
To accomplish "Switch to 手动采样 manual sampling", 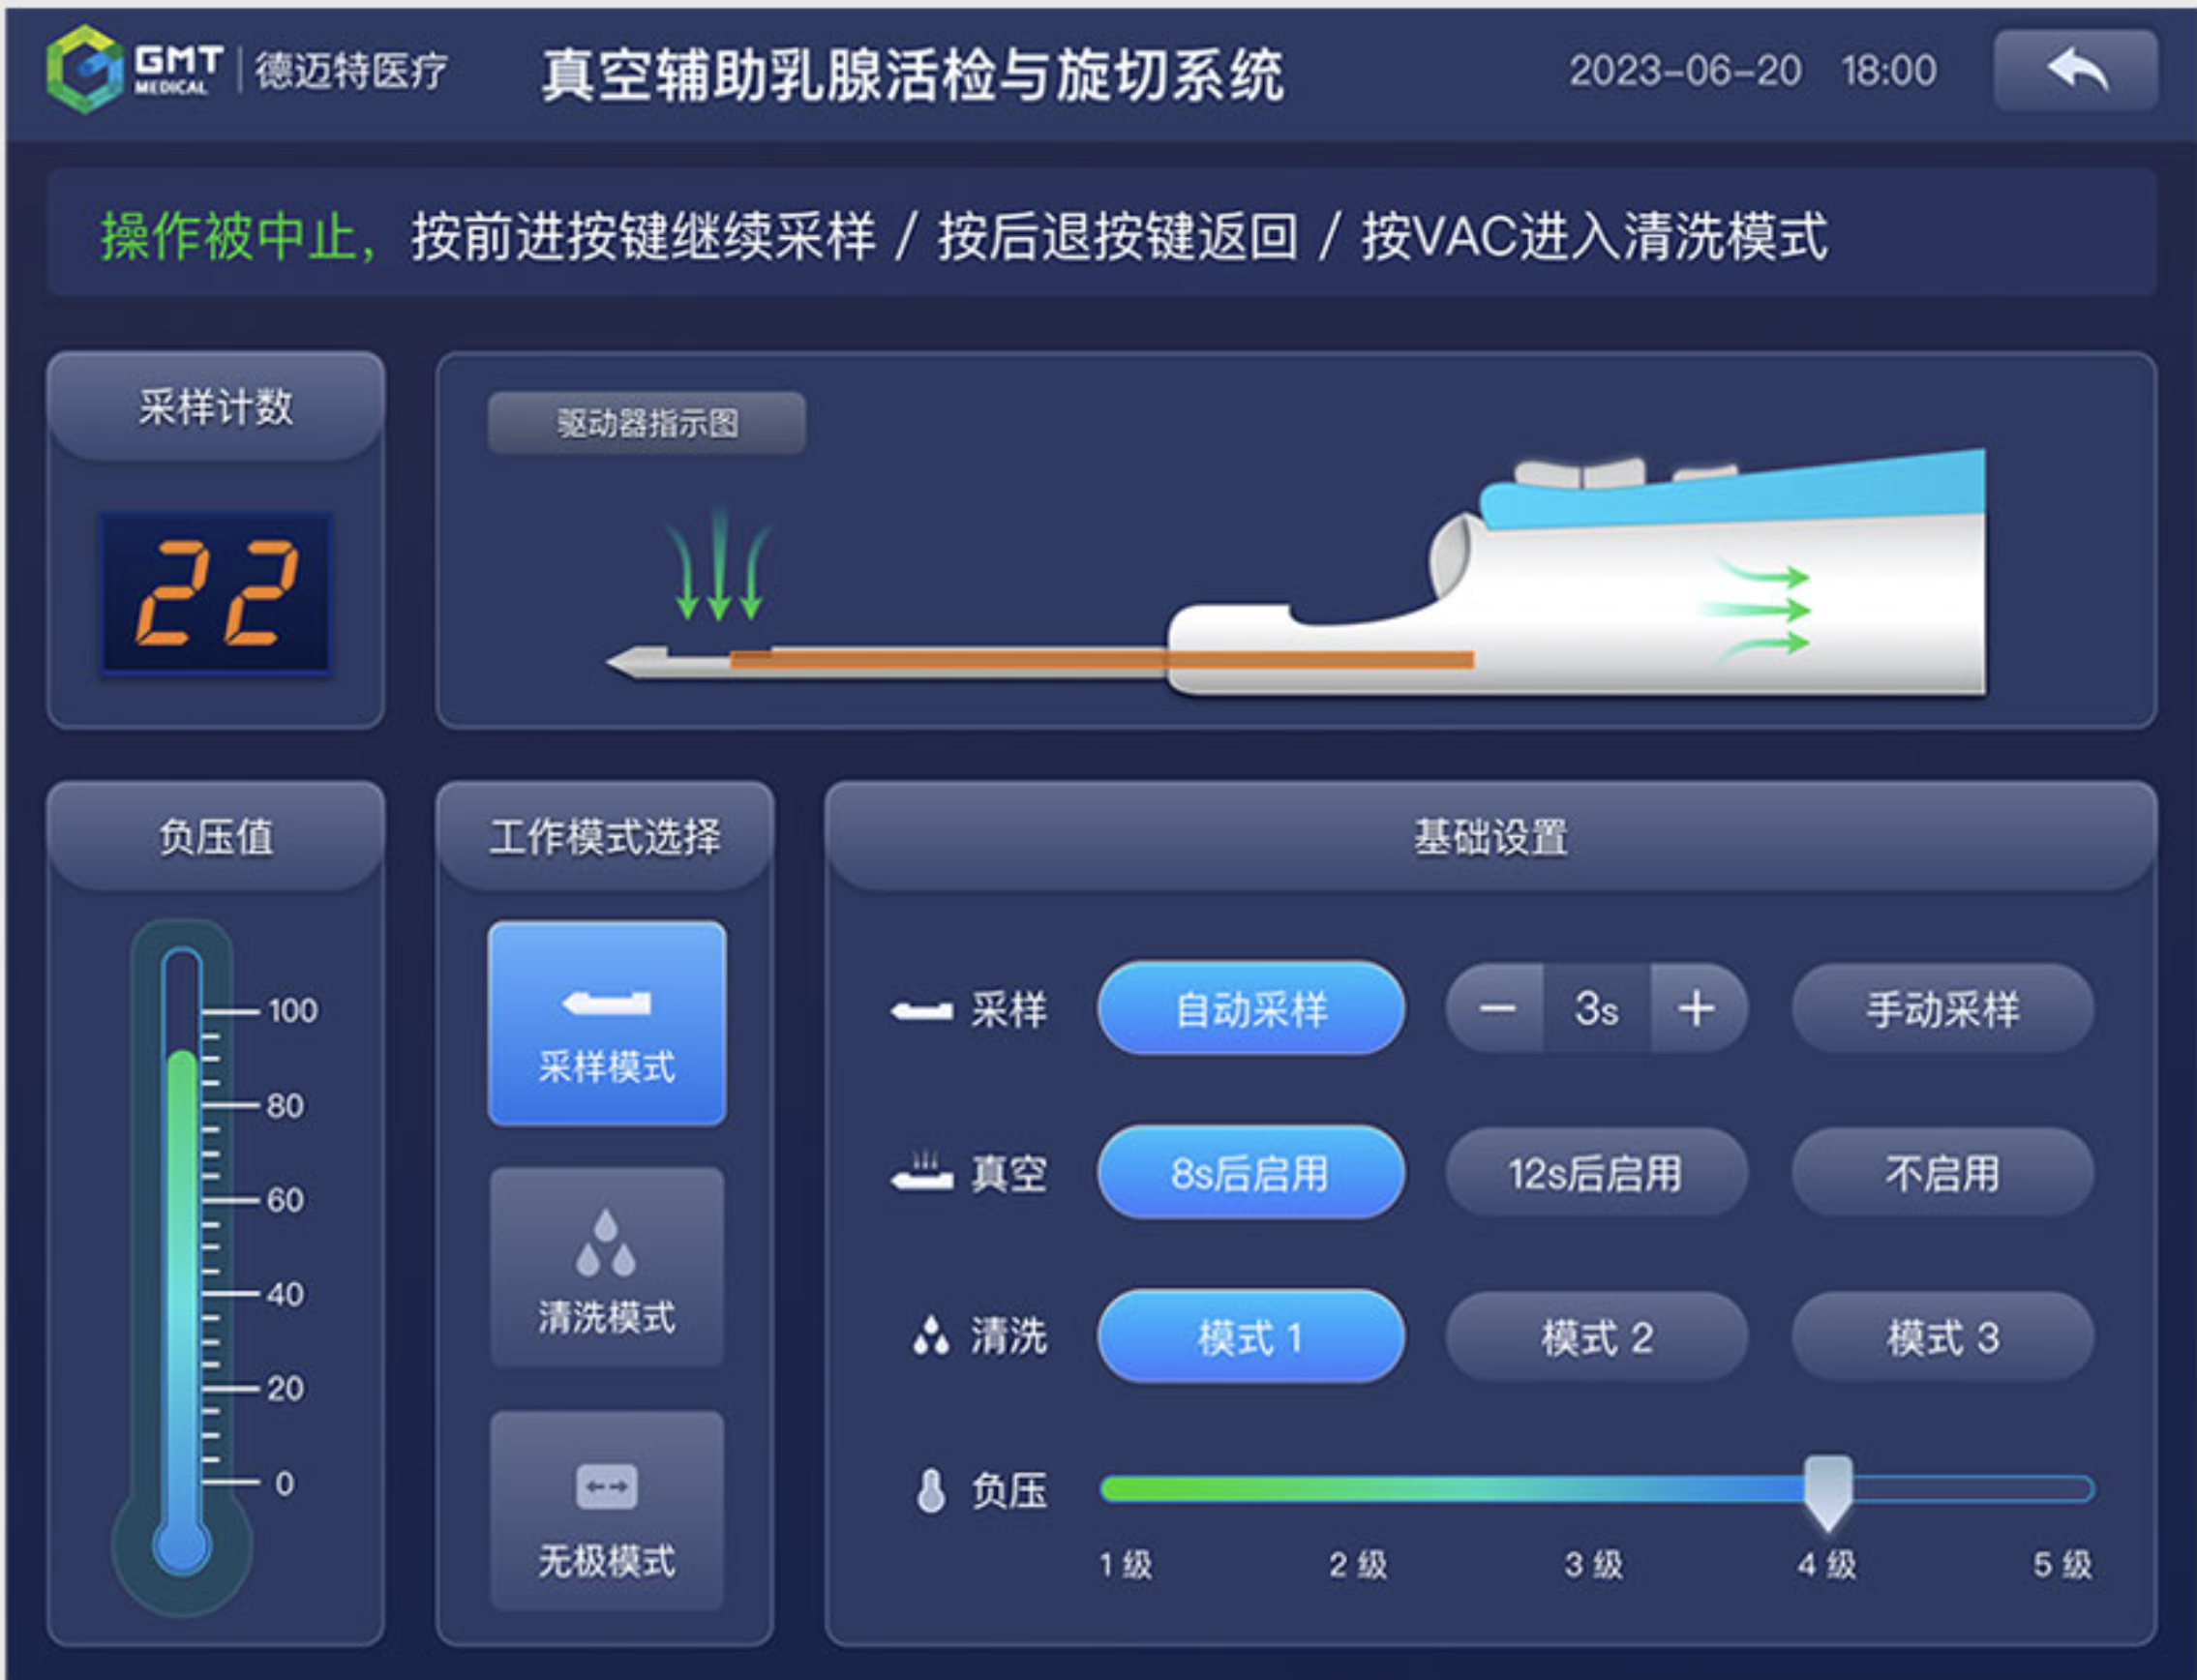I will [1942, 1009].
